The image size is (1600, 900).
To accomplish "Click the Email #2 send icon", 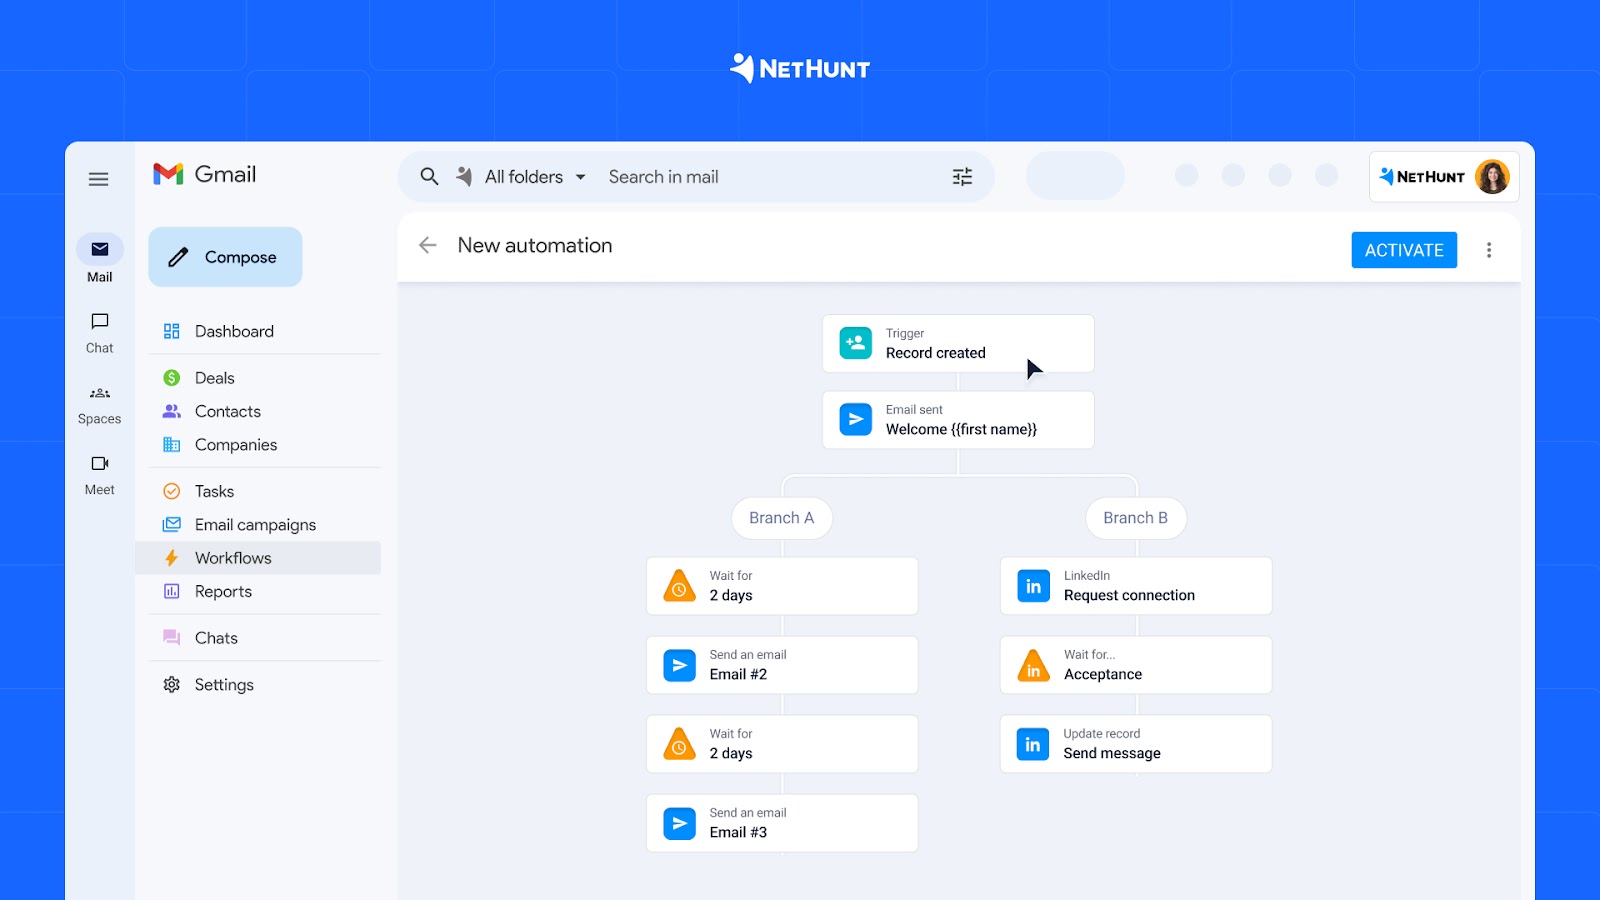I will (x=679, y=665).
